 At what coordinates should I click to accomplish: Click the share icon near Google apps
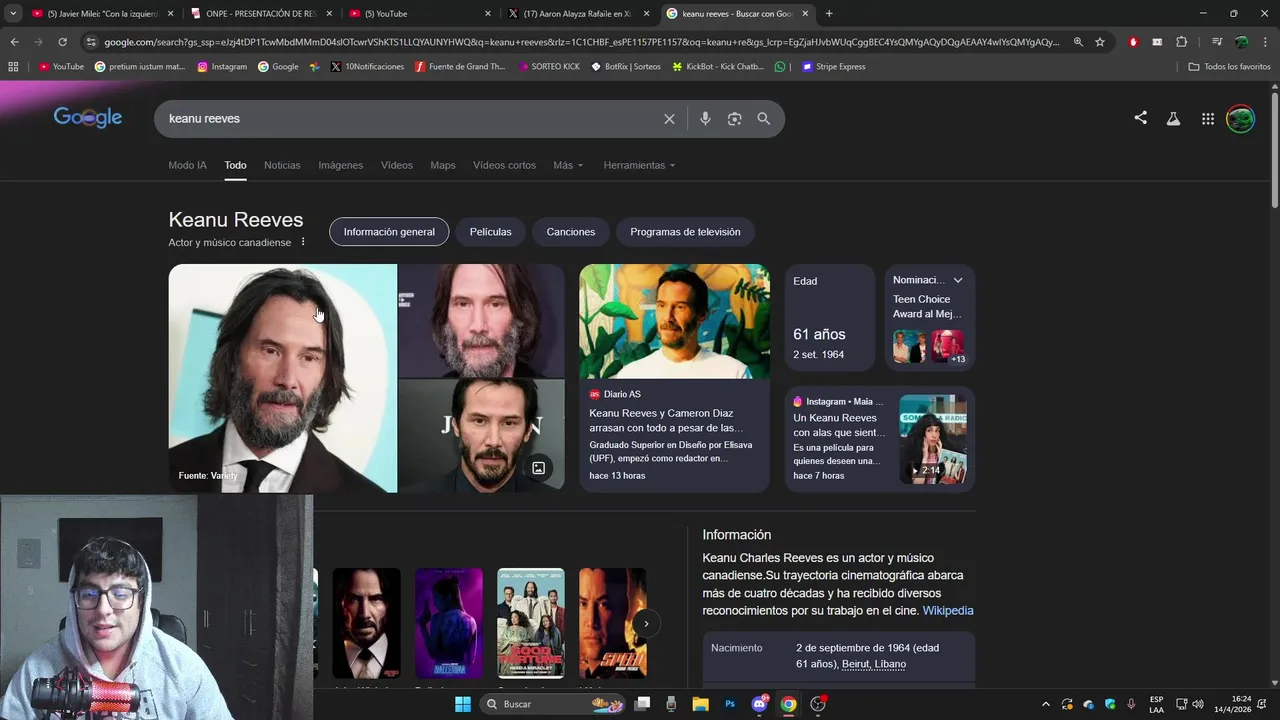pos(1140,118)
